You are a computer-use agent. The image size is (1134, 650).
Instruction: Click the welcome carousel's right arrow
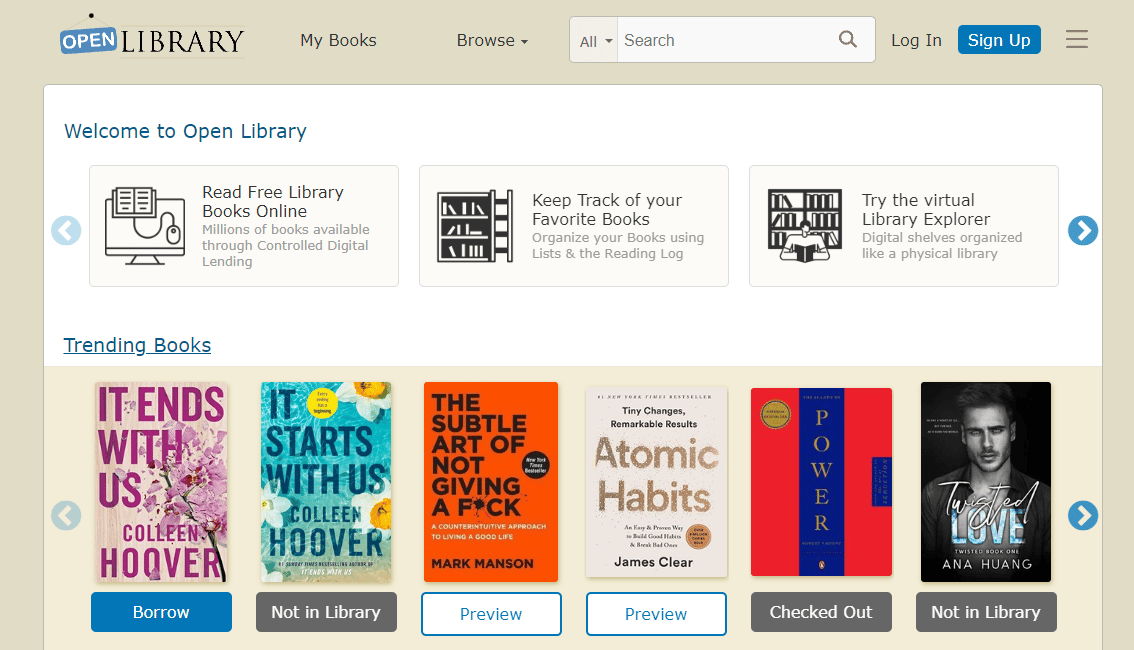point(1082,230)
